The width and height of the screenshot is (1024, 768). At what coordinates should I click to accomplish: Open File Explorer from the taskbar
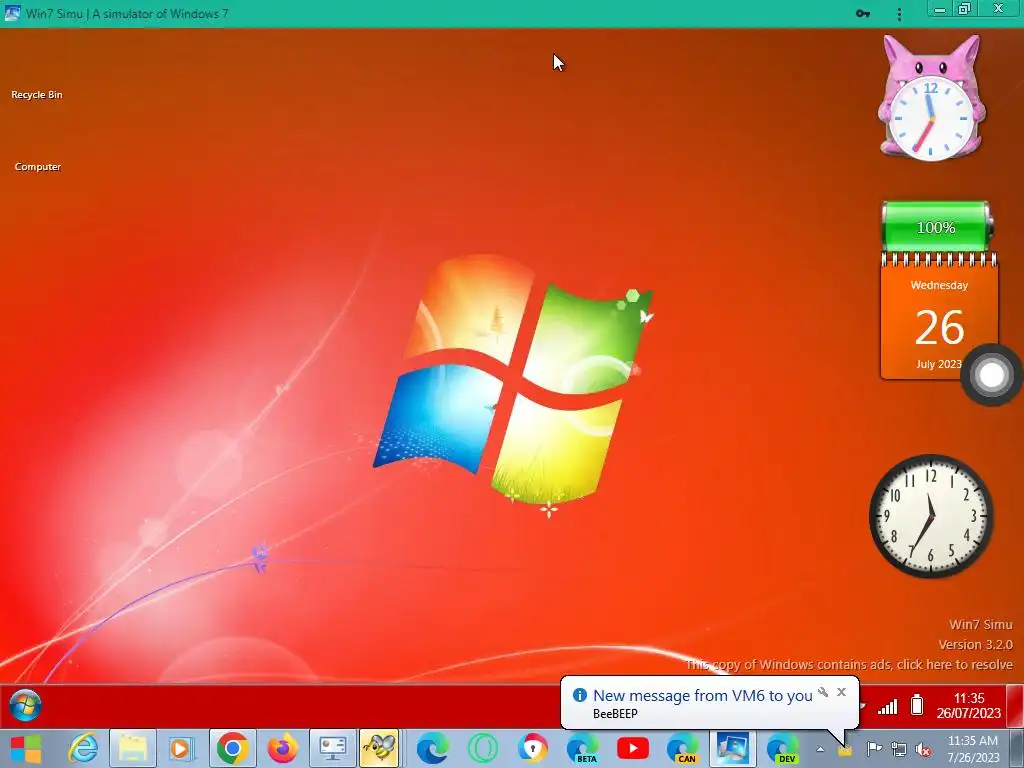pos(133,748)
